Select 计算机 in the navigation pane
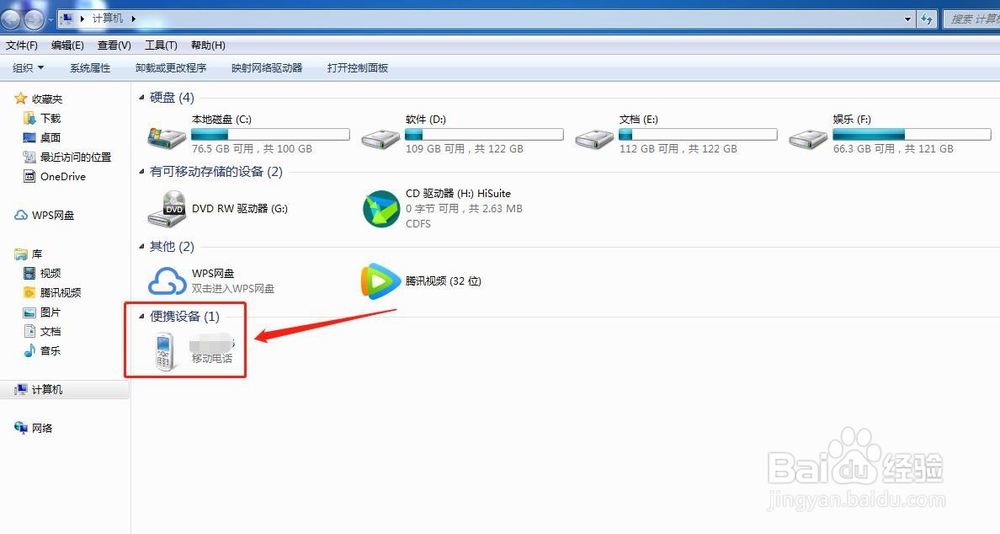 (x=39, y=389)
